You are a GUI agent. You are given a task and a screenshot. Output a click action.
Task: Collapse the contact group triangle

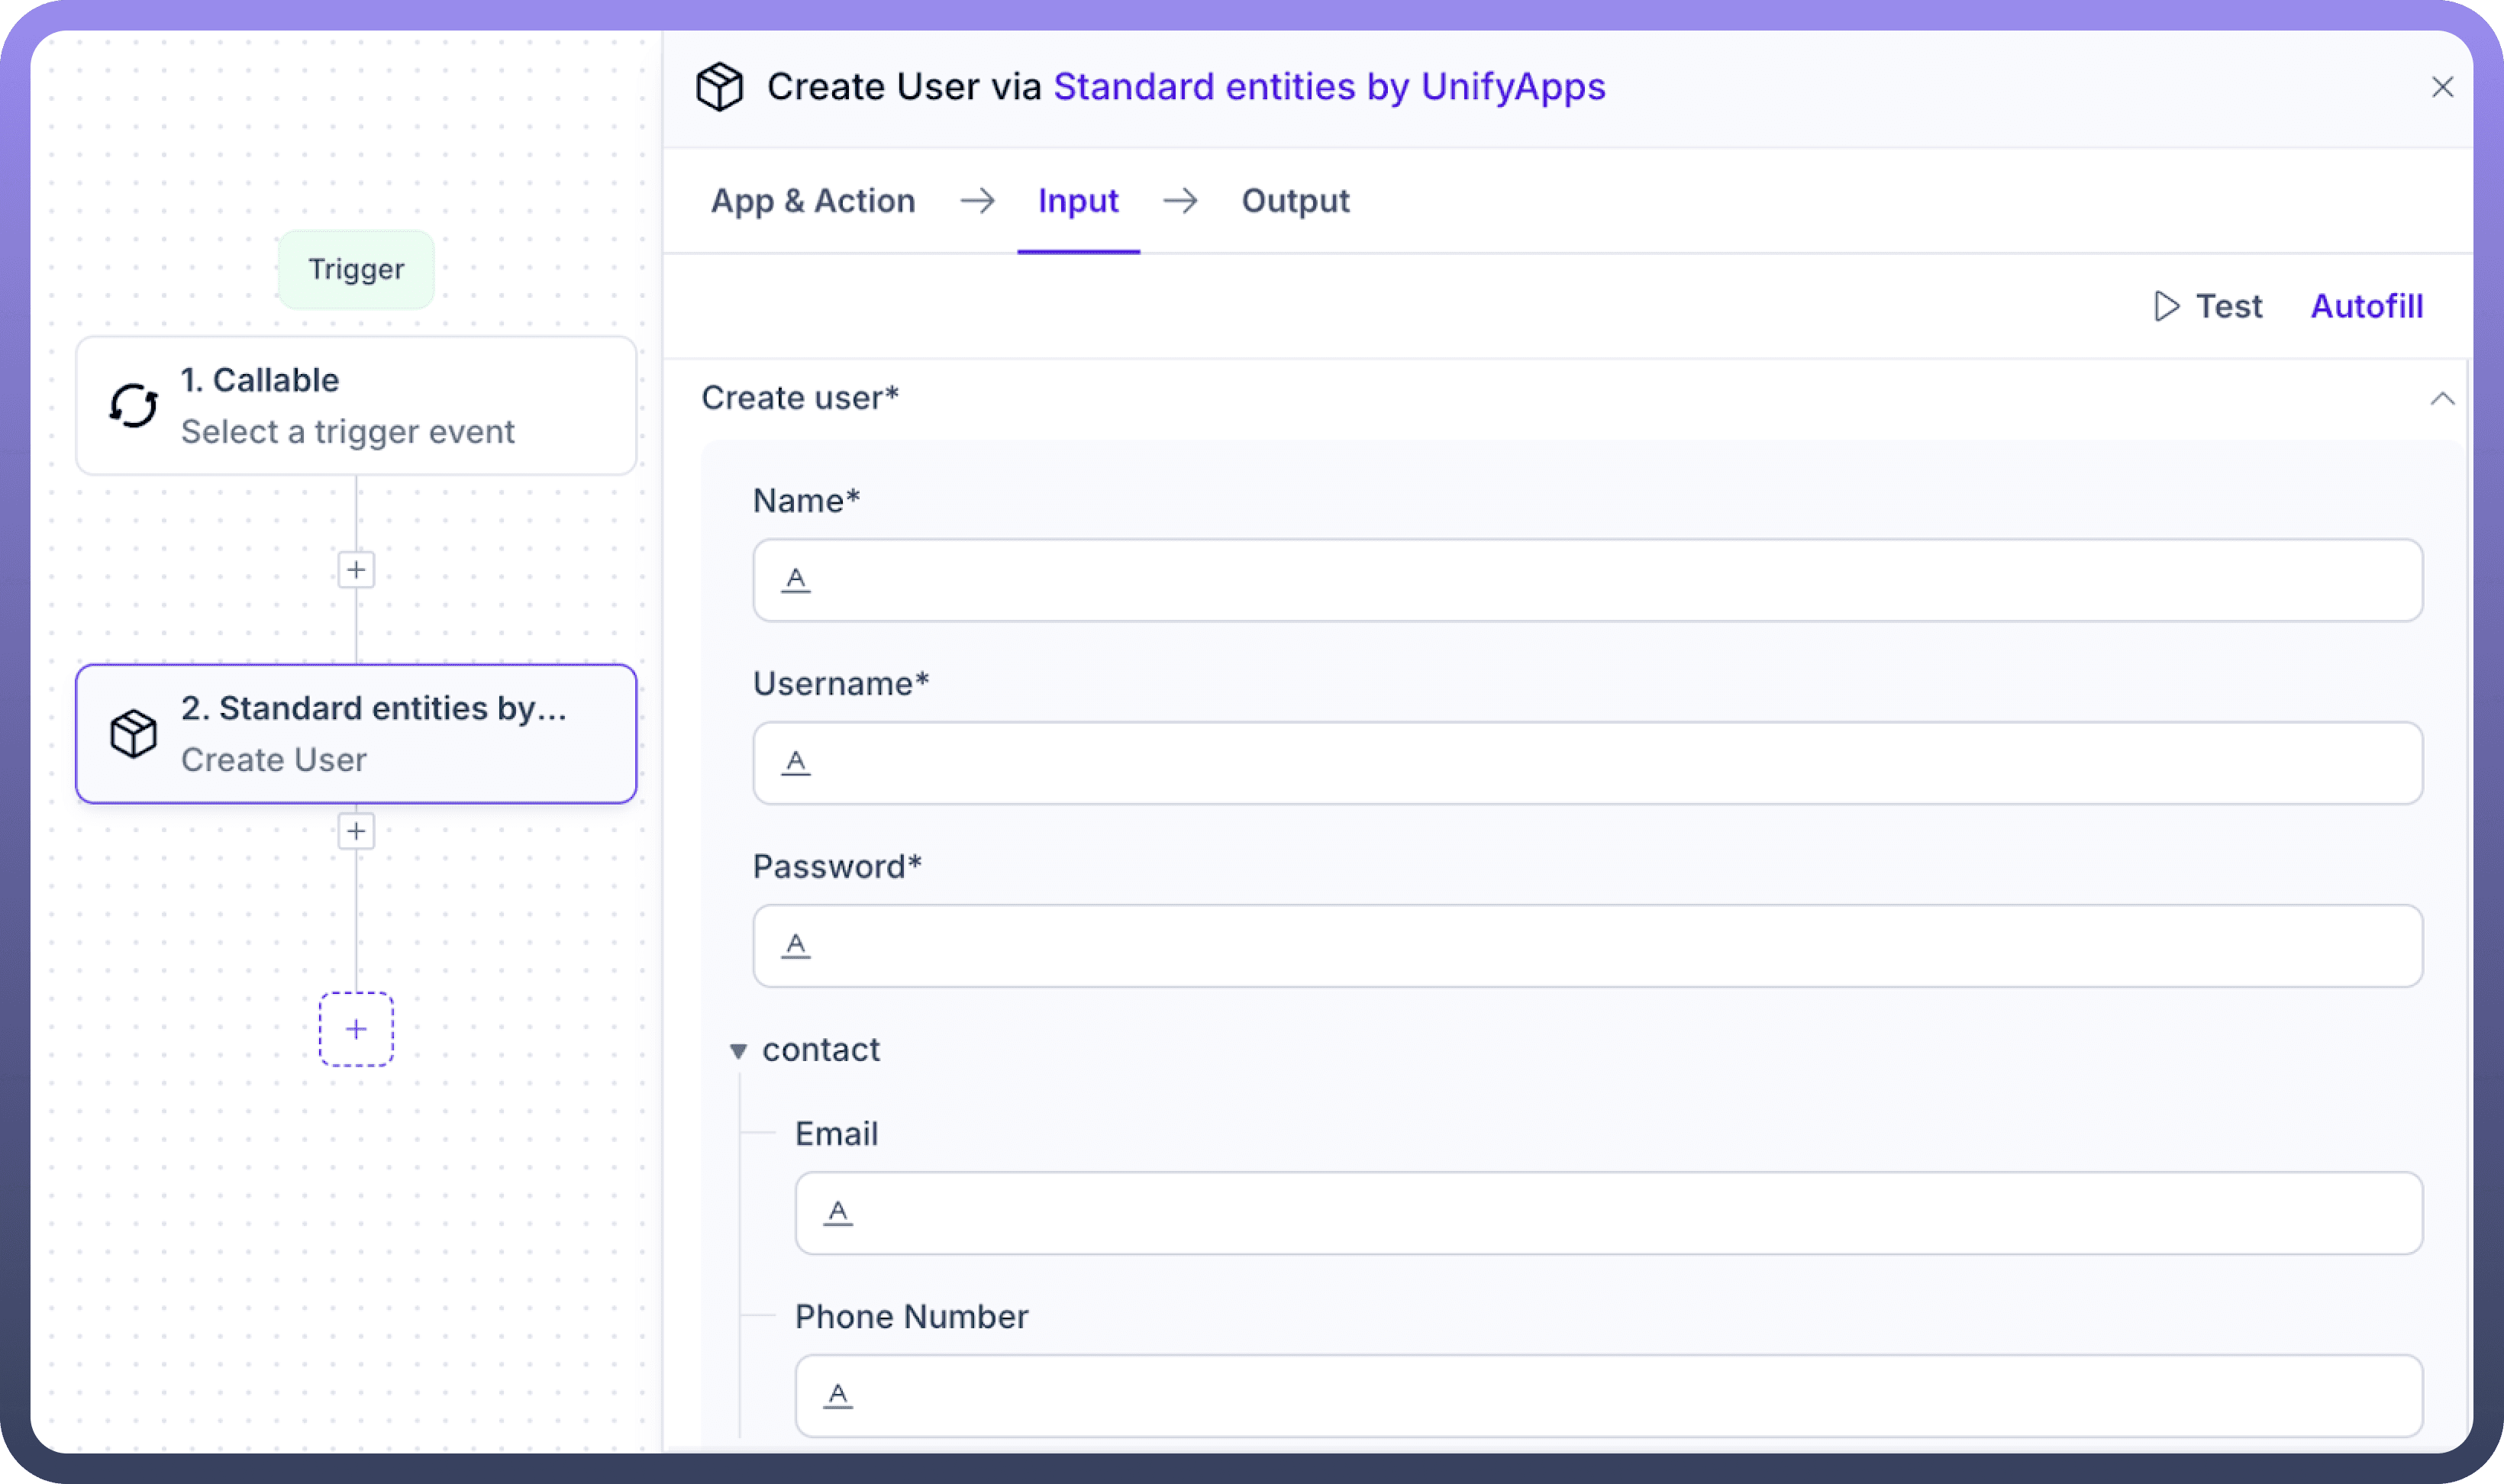pos(738,1051)
